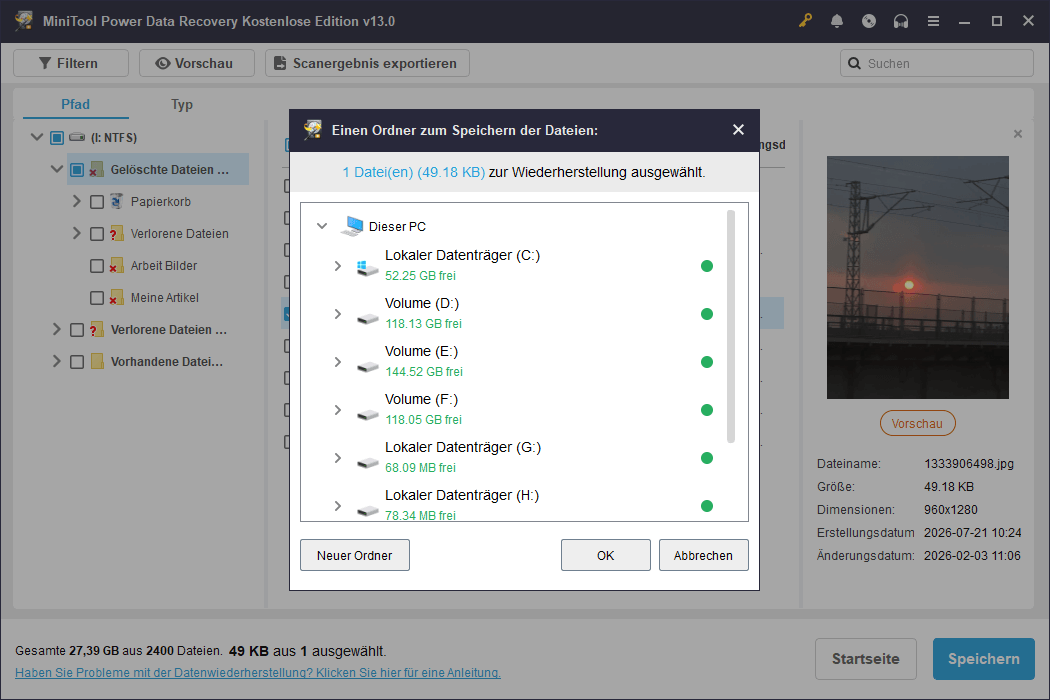Screen dimensions: 1050x700
Task: Switch to the Pfad tab
Action: (x=75, y=104)
